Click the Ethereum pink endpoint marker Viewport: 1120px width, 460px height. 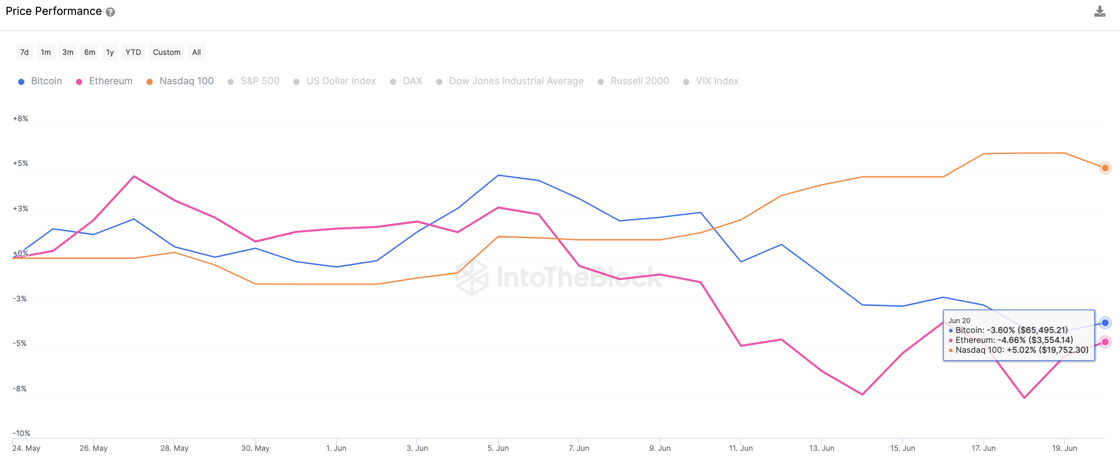(x=1105, y=342)
